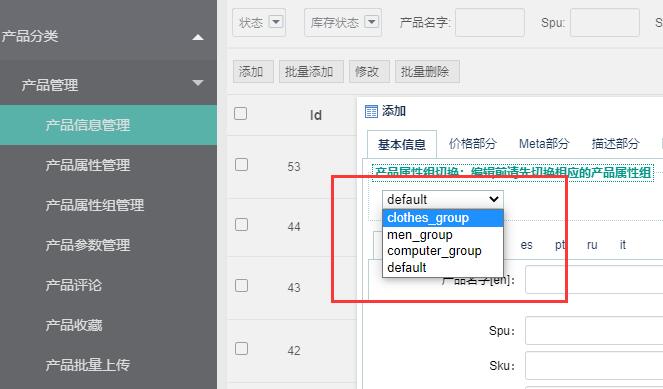Switch to the 价格部分 tab
The height and width of the screenshot is (389, 663).
pyautogui.click(x=472, y=144)
